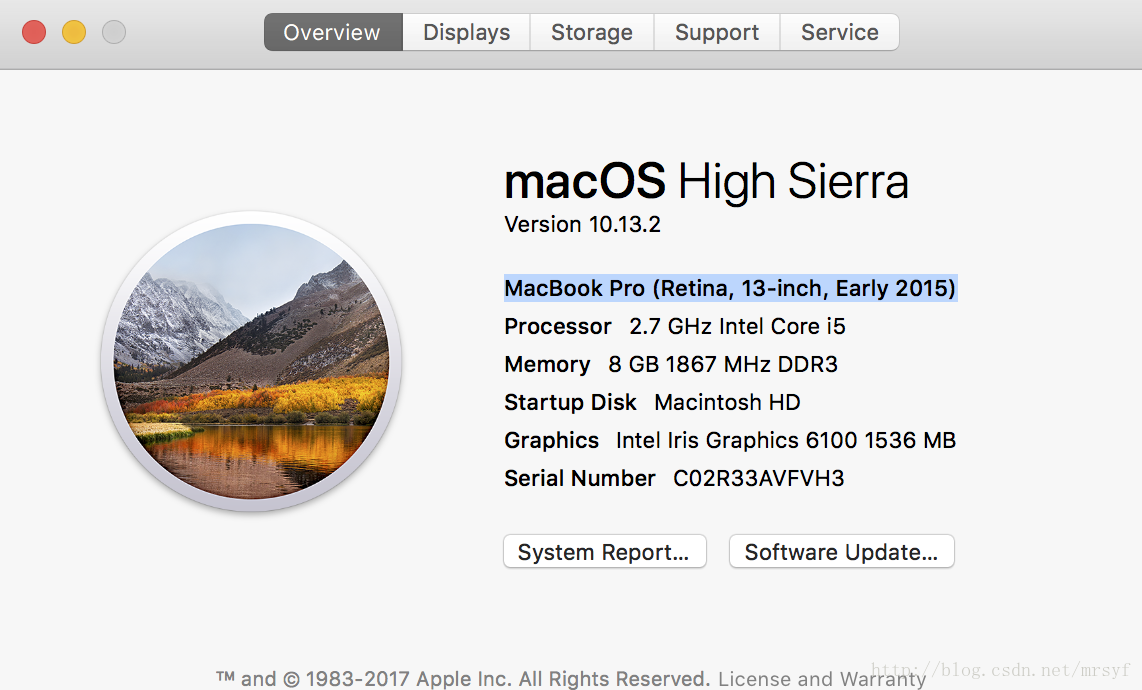Viewport: 1142px width, 690px height.
Task: Click the Graphics Intel Iris 6100 line
Action: [x=730, y=440]
